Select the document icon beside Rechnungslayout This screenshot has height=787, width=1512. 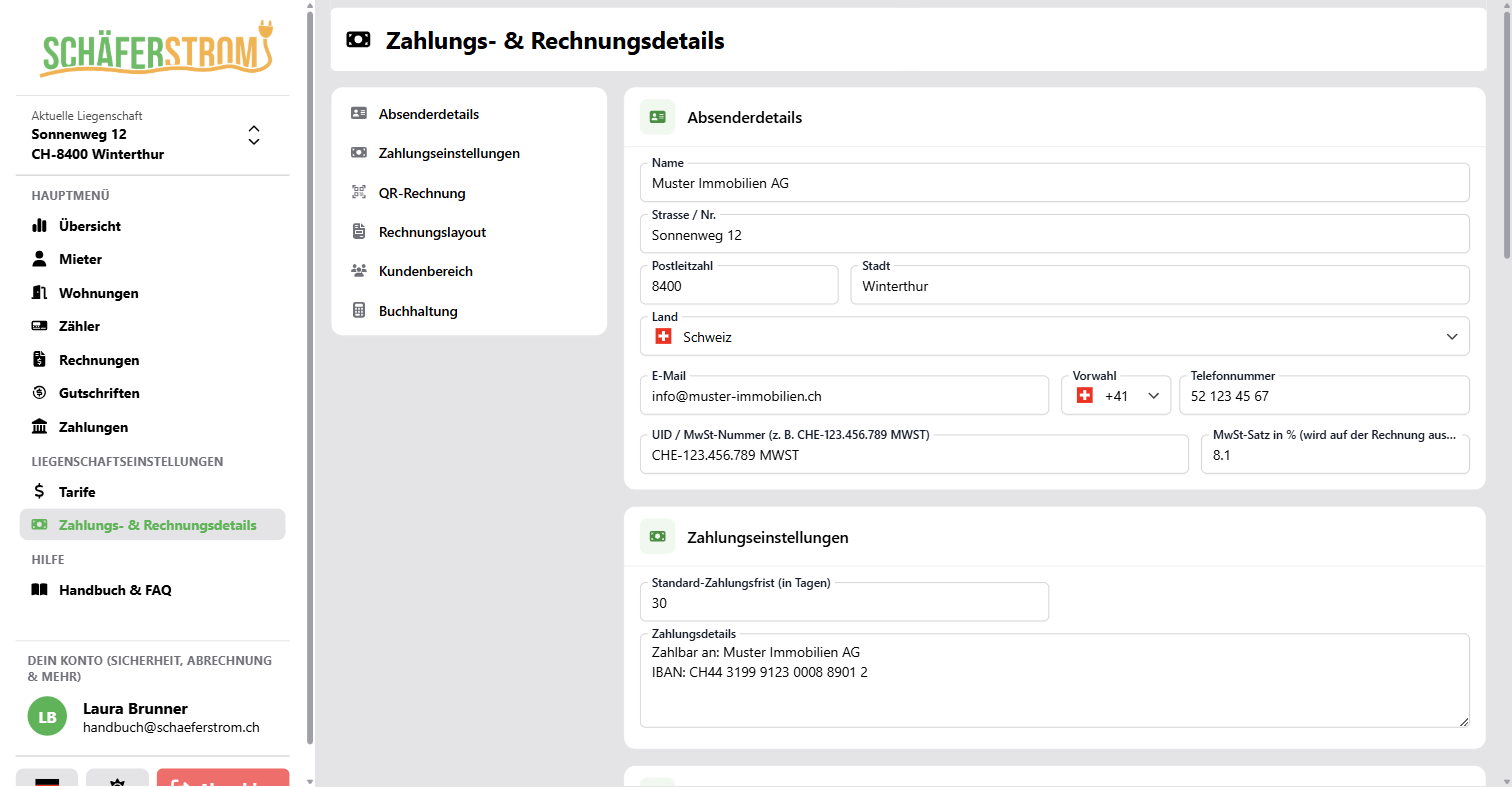tap(359, 232)
